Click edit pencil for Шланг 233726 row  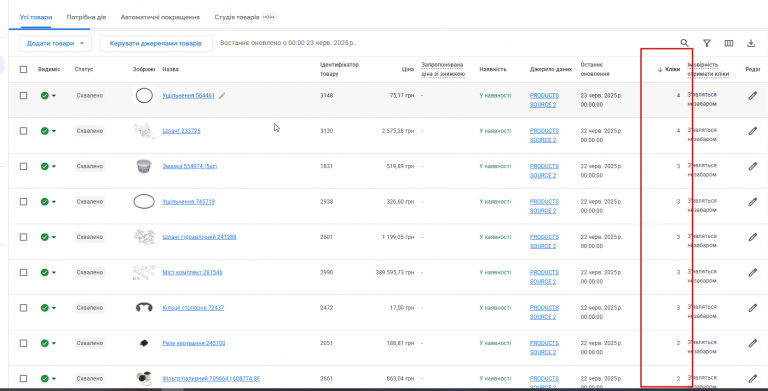[x=753, y=131]
